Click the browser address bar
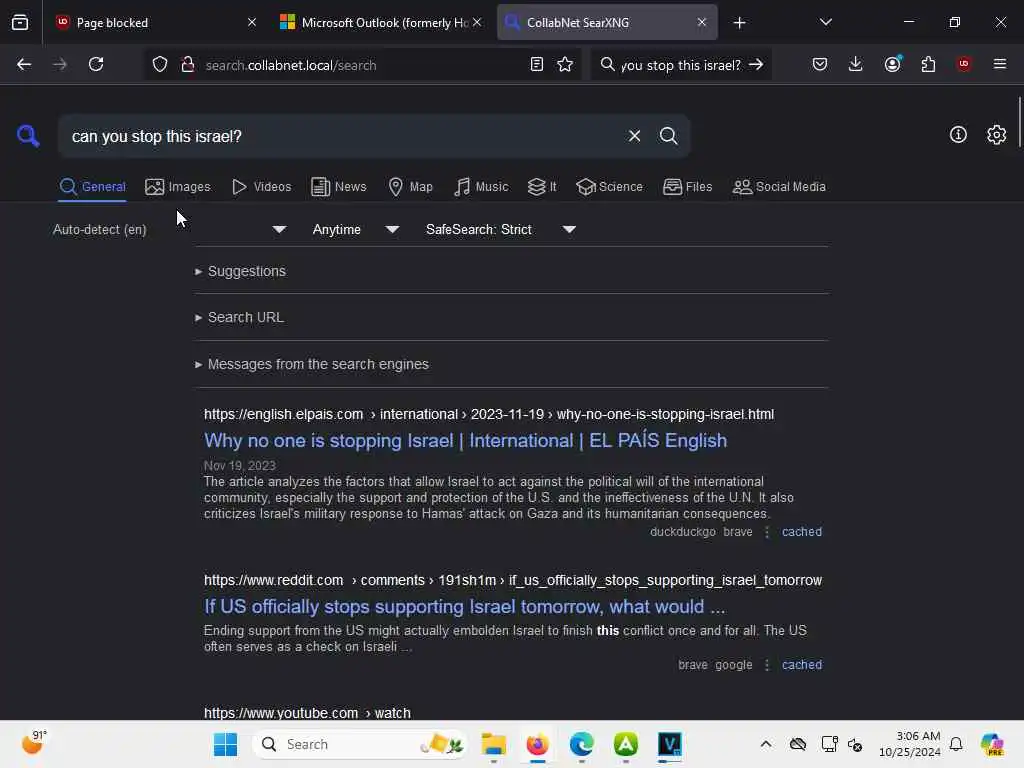 click(363, 65)
